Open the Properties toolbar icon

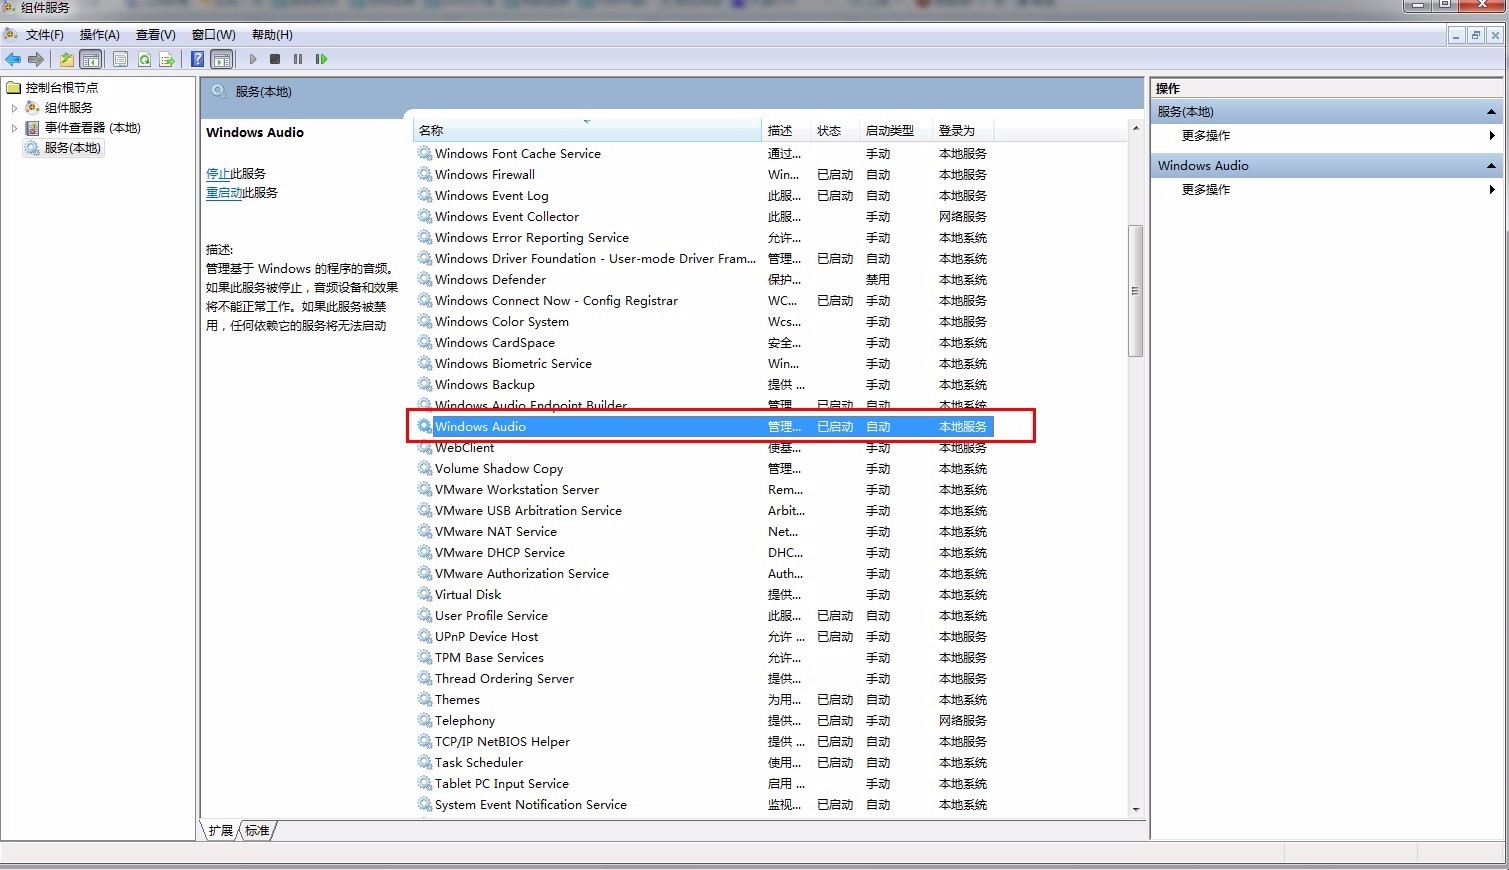point(120,59)
